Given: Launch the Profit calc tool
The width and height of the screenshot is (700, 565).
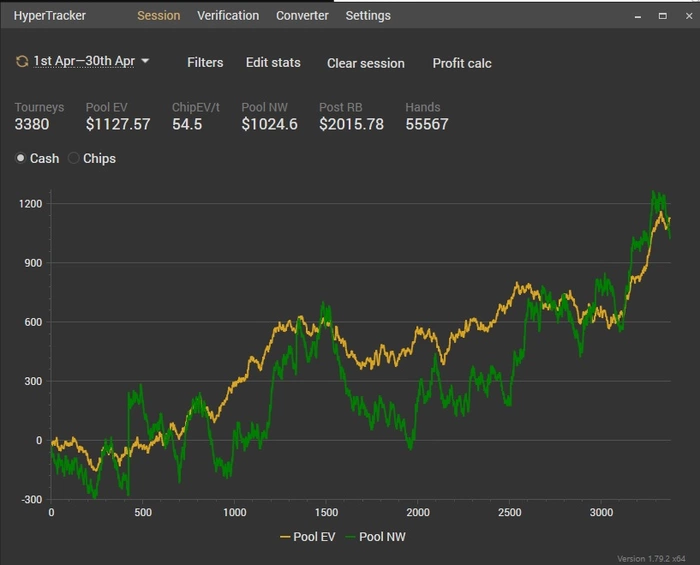Looking at the screenshot, I should [x=462, y=63].
